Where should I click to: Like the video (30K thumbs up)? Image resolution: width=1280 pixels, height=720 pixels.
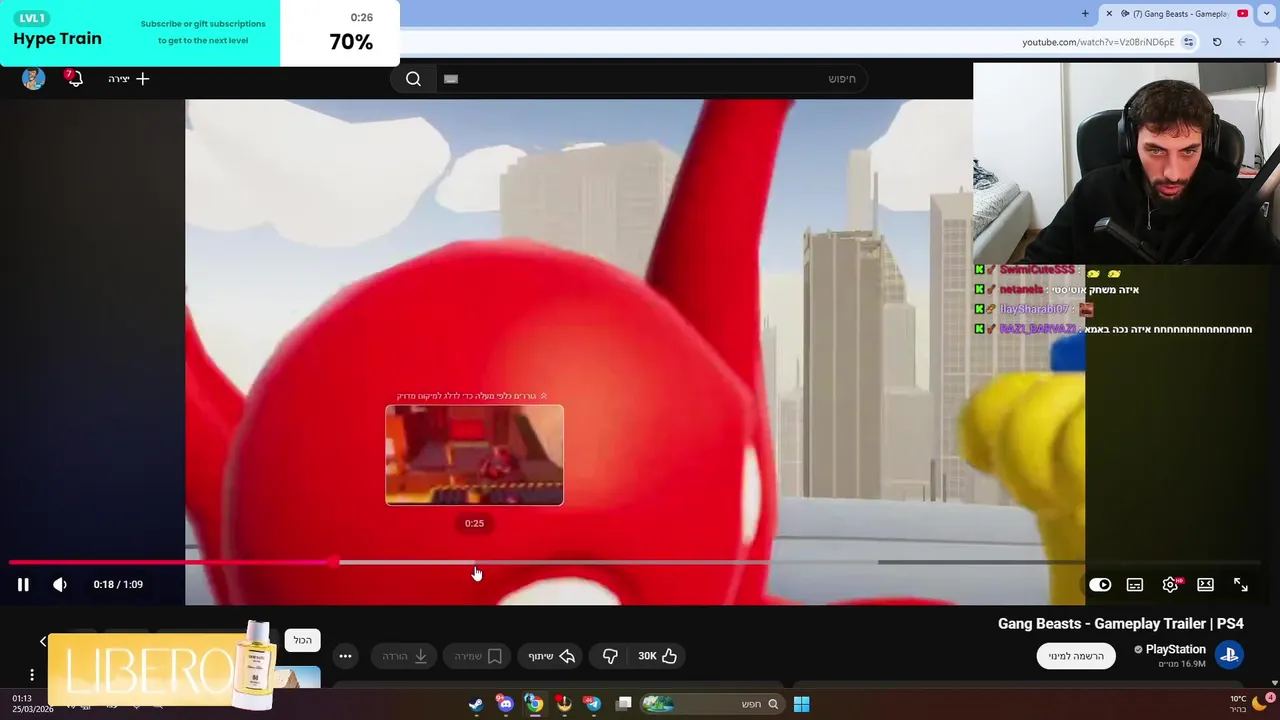658,656
